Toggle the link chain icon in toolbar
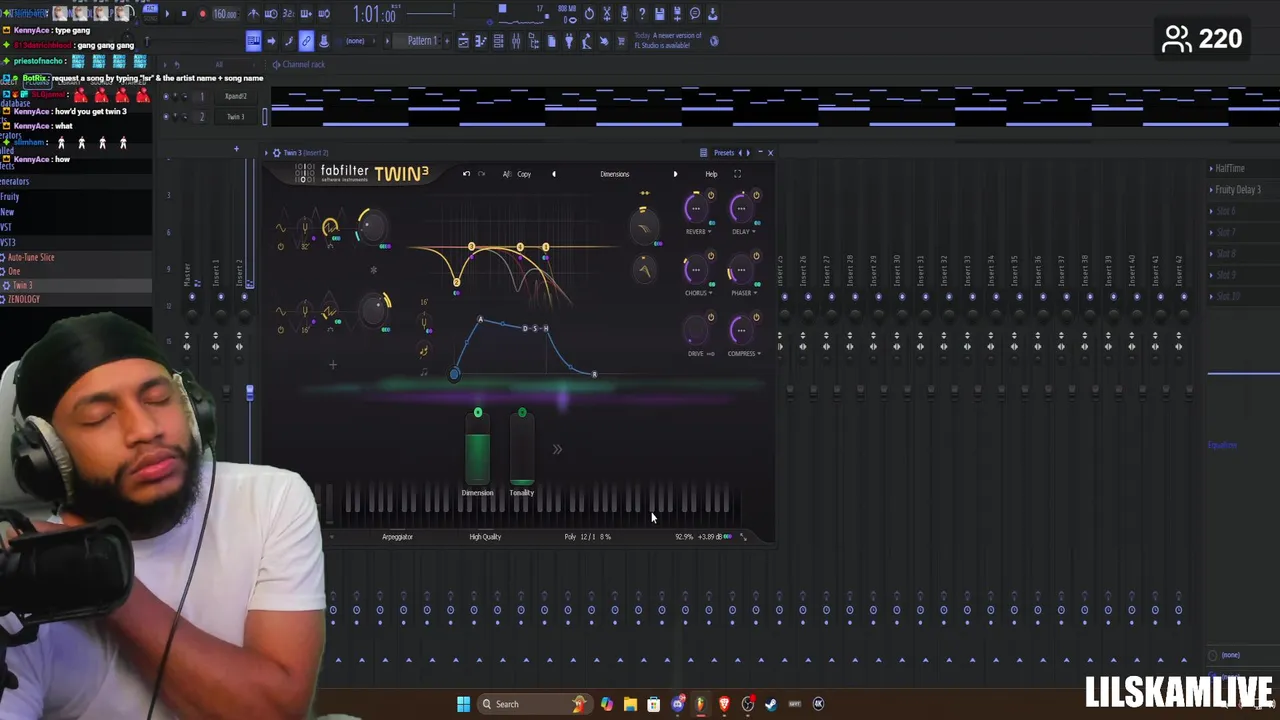This screenshot has height=720, width=1280. [x=306, y=41]
